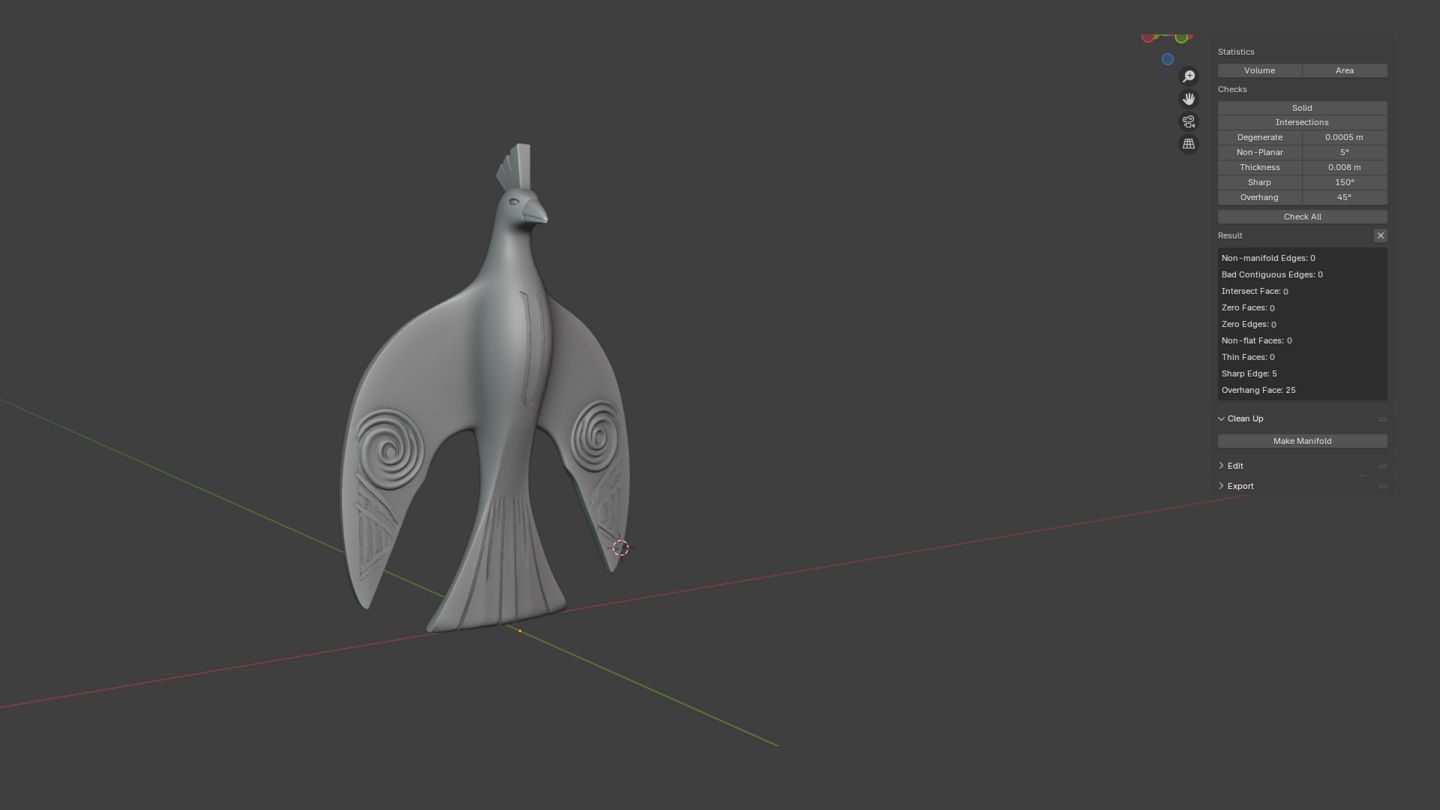Select the "Overhang Face: 25" result
Screen dimensions: 1440x810
[1258, 390]
